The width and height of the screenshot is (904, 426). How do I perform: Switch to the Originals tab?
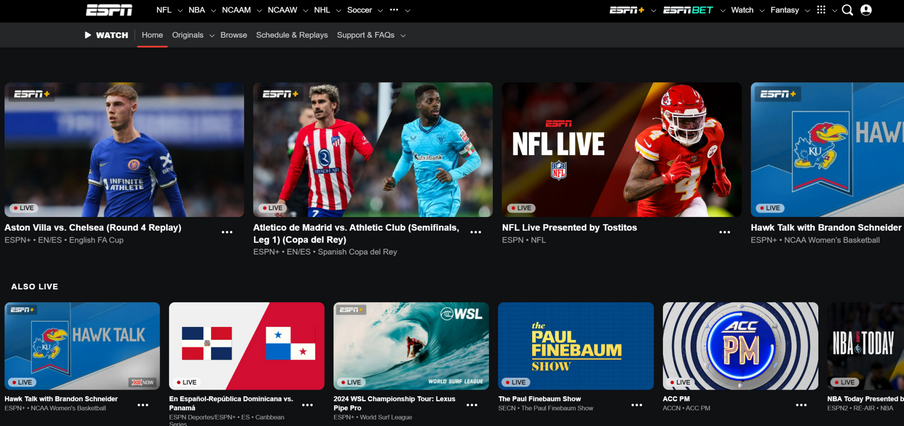point(187,35)
